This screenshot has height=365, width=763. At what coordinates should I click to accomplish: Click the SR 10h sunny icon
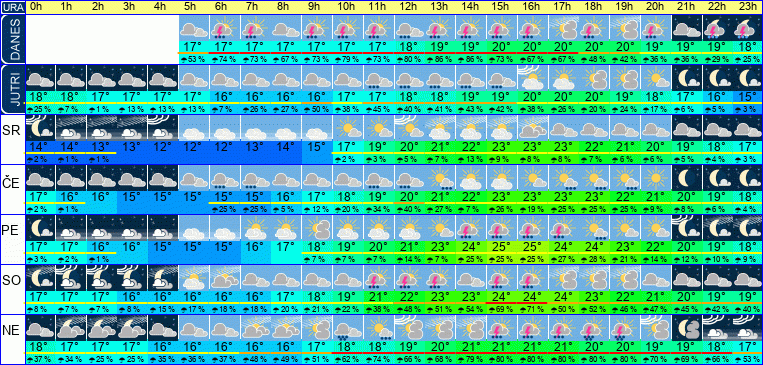pyautogui.click(x=347, y=128)
